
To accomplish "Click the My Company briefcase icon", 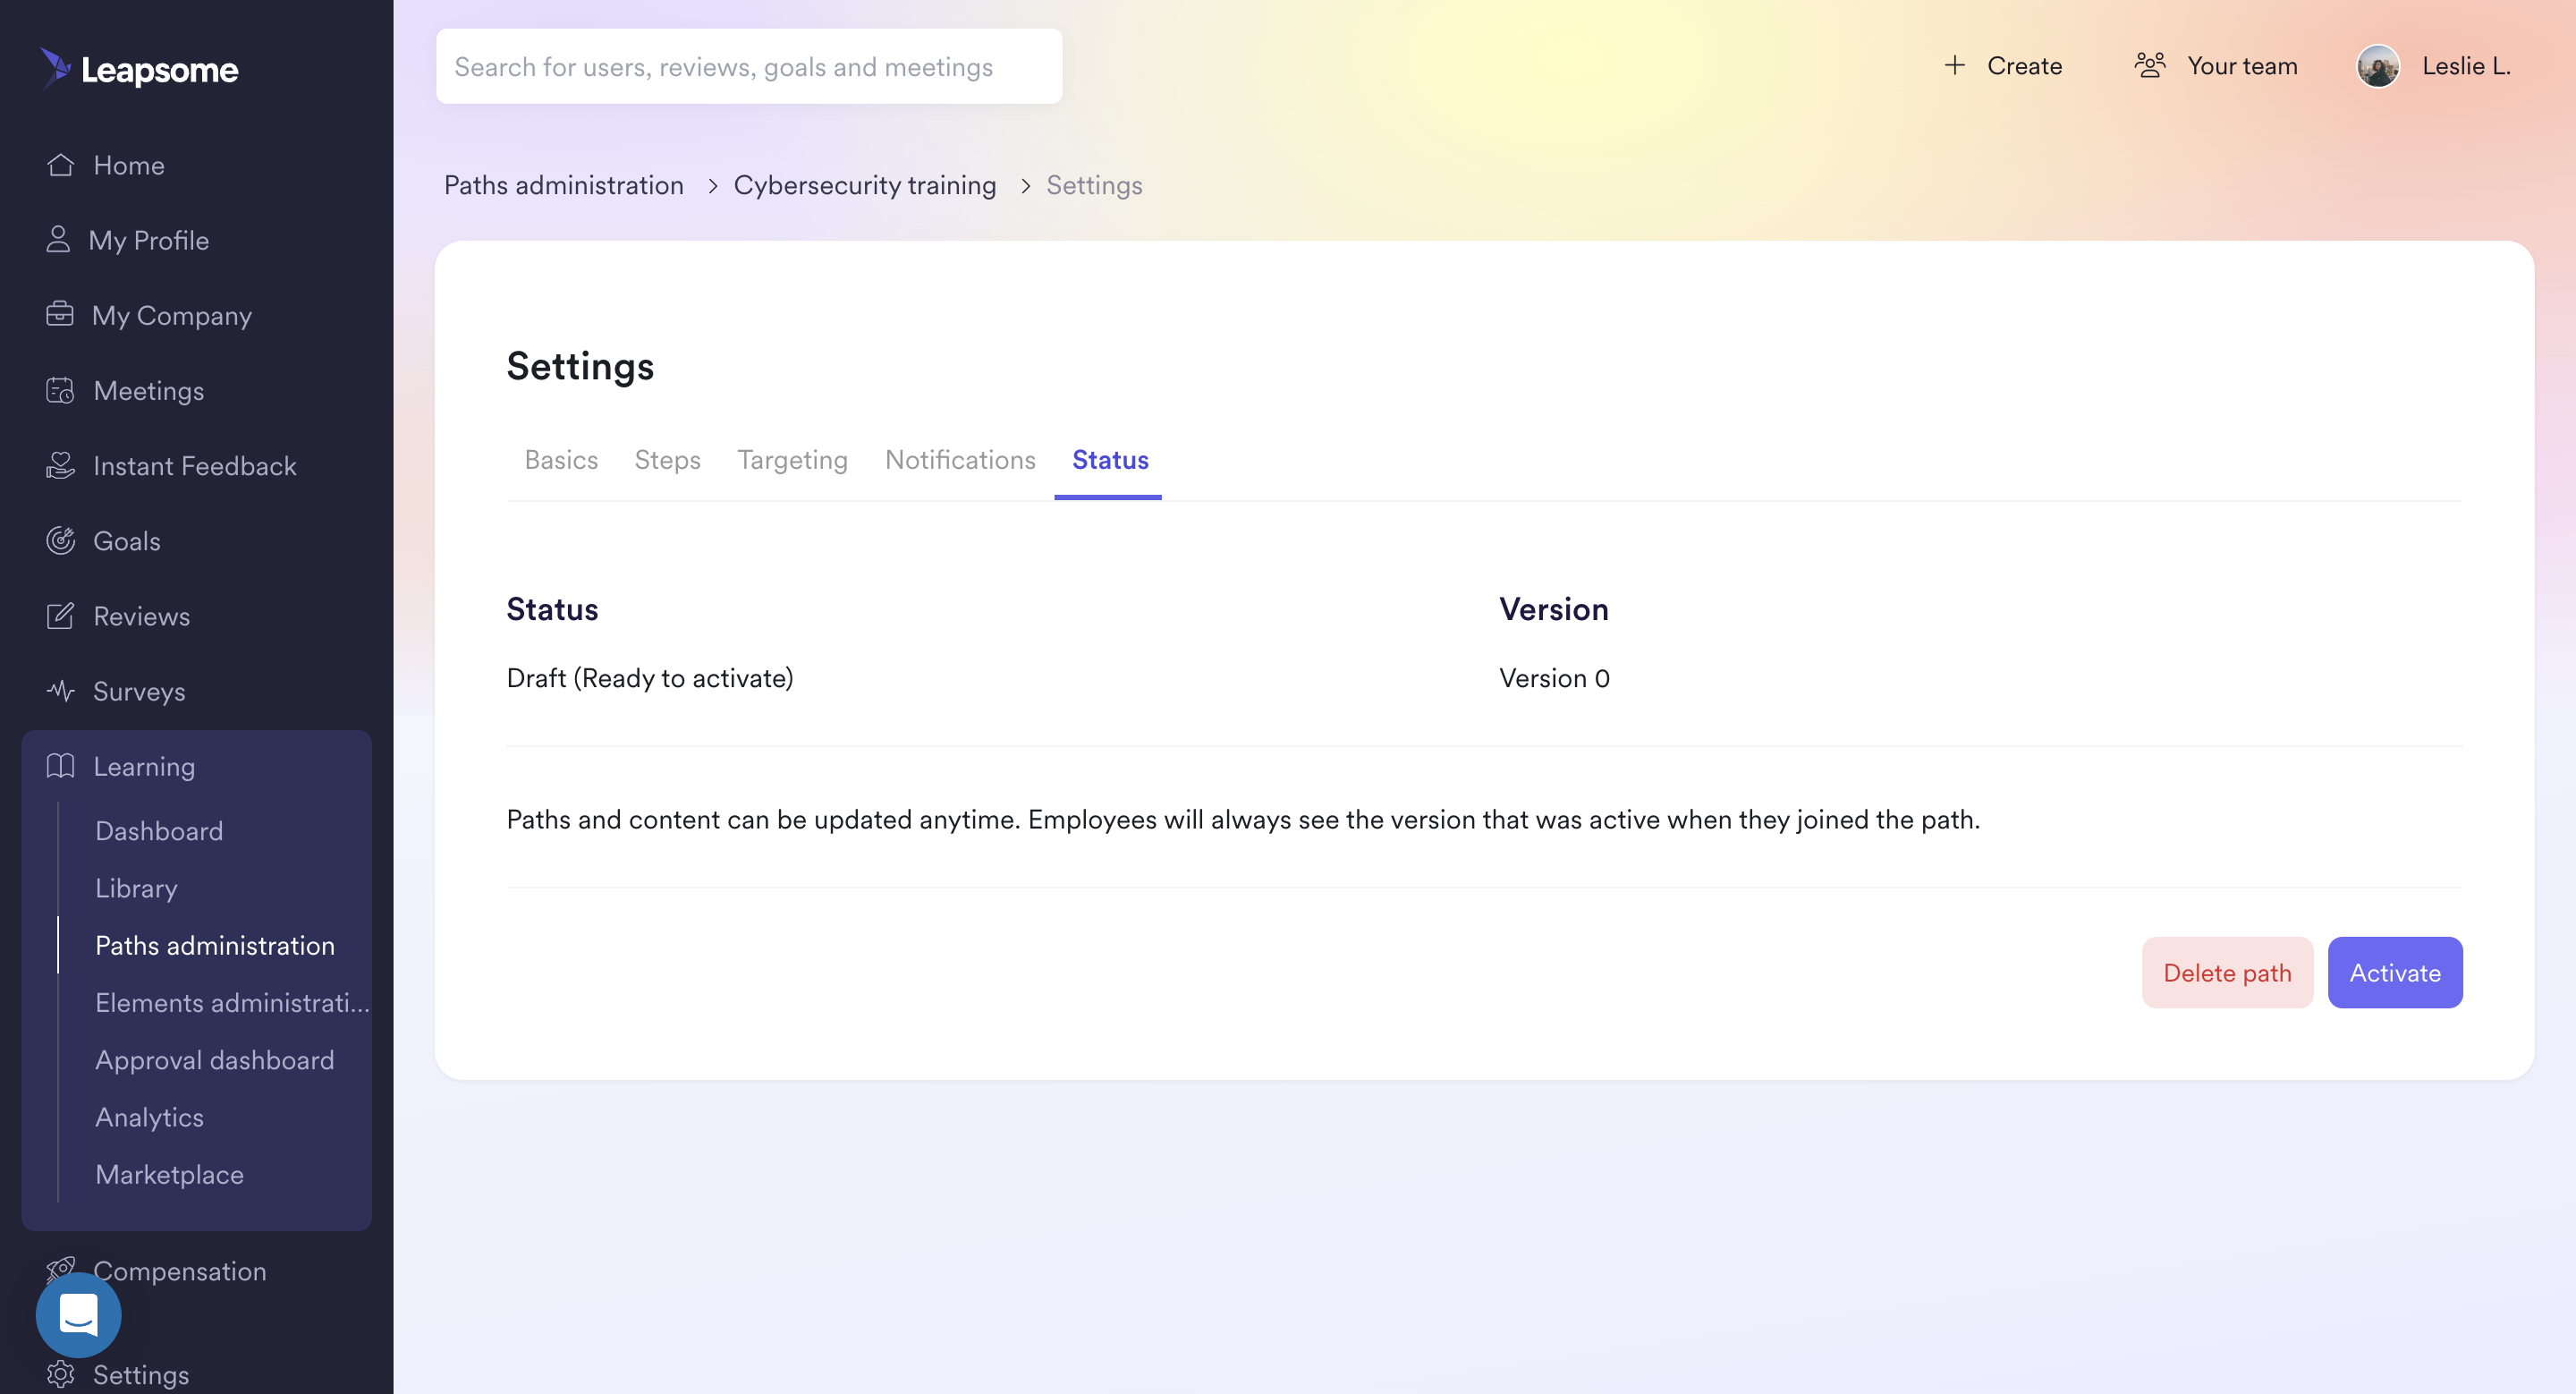I will (x=60, y=314).
